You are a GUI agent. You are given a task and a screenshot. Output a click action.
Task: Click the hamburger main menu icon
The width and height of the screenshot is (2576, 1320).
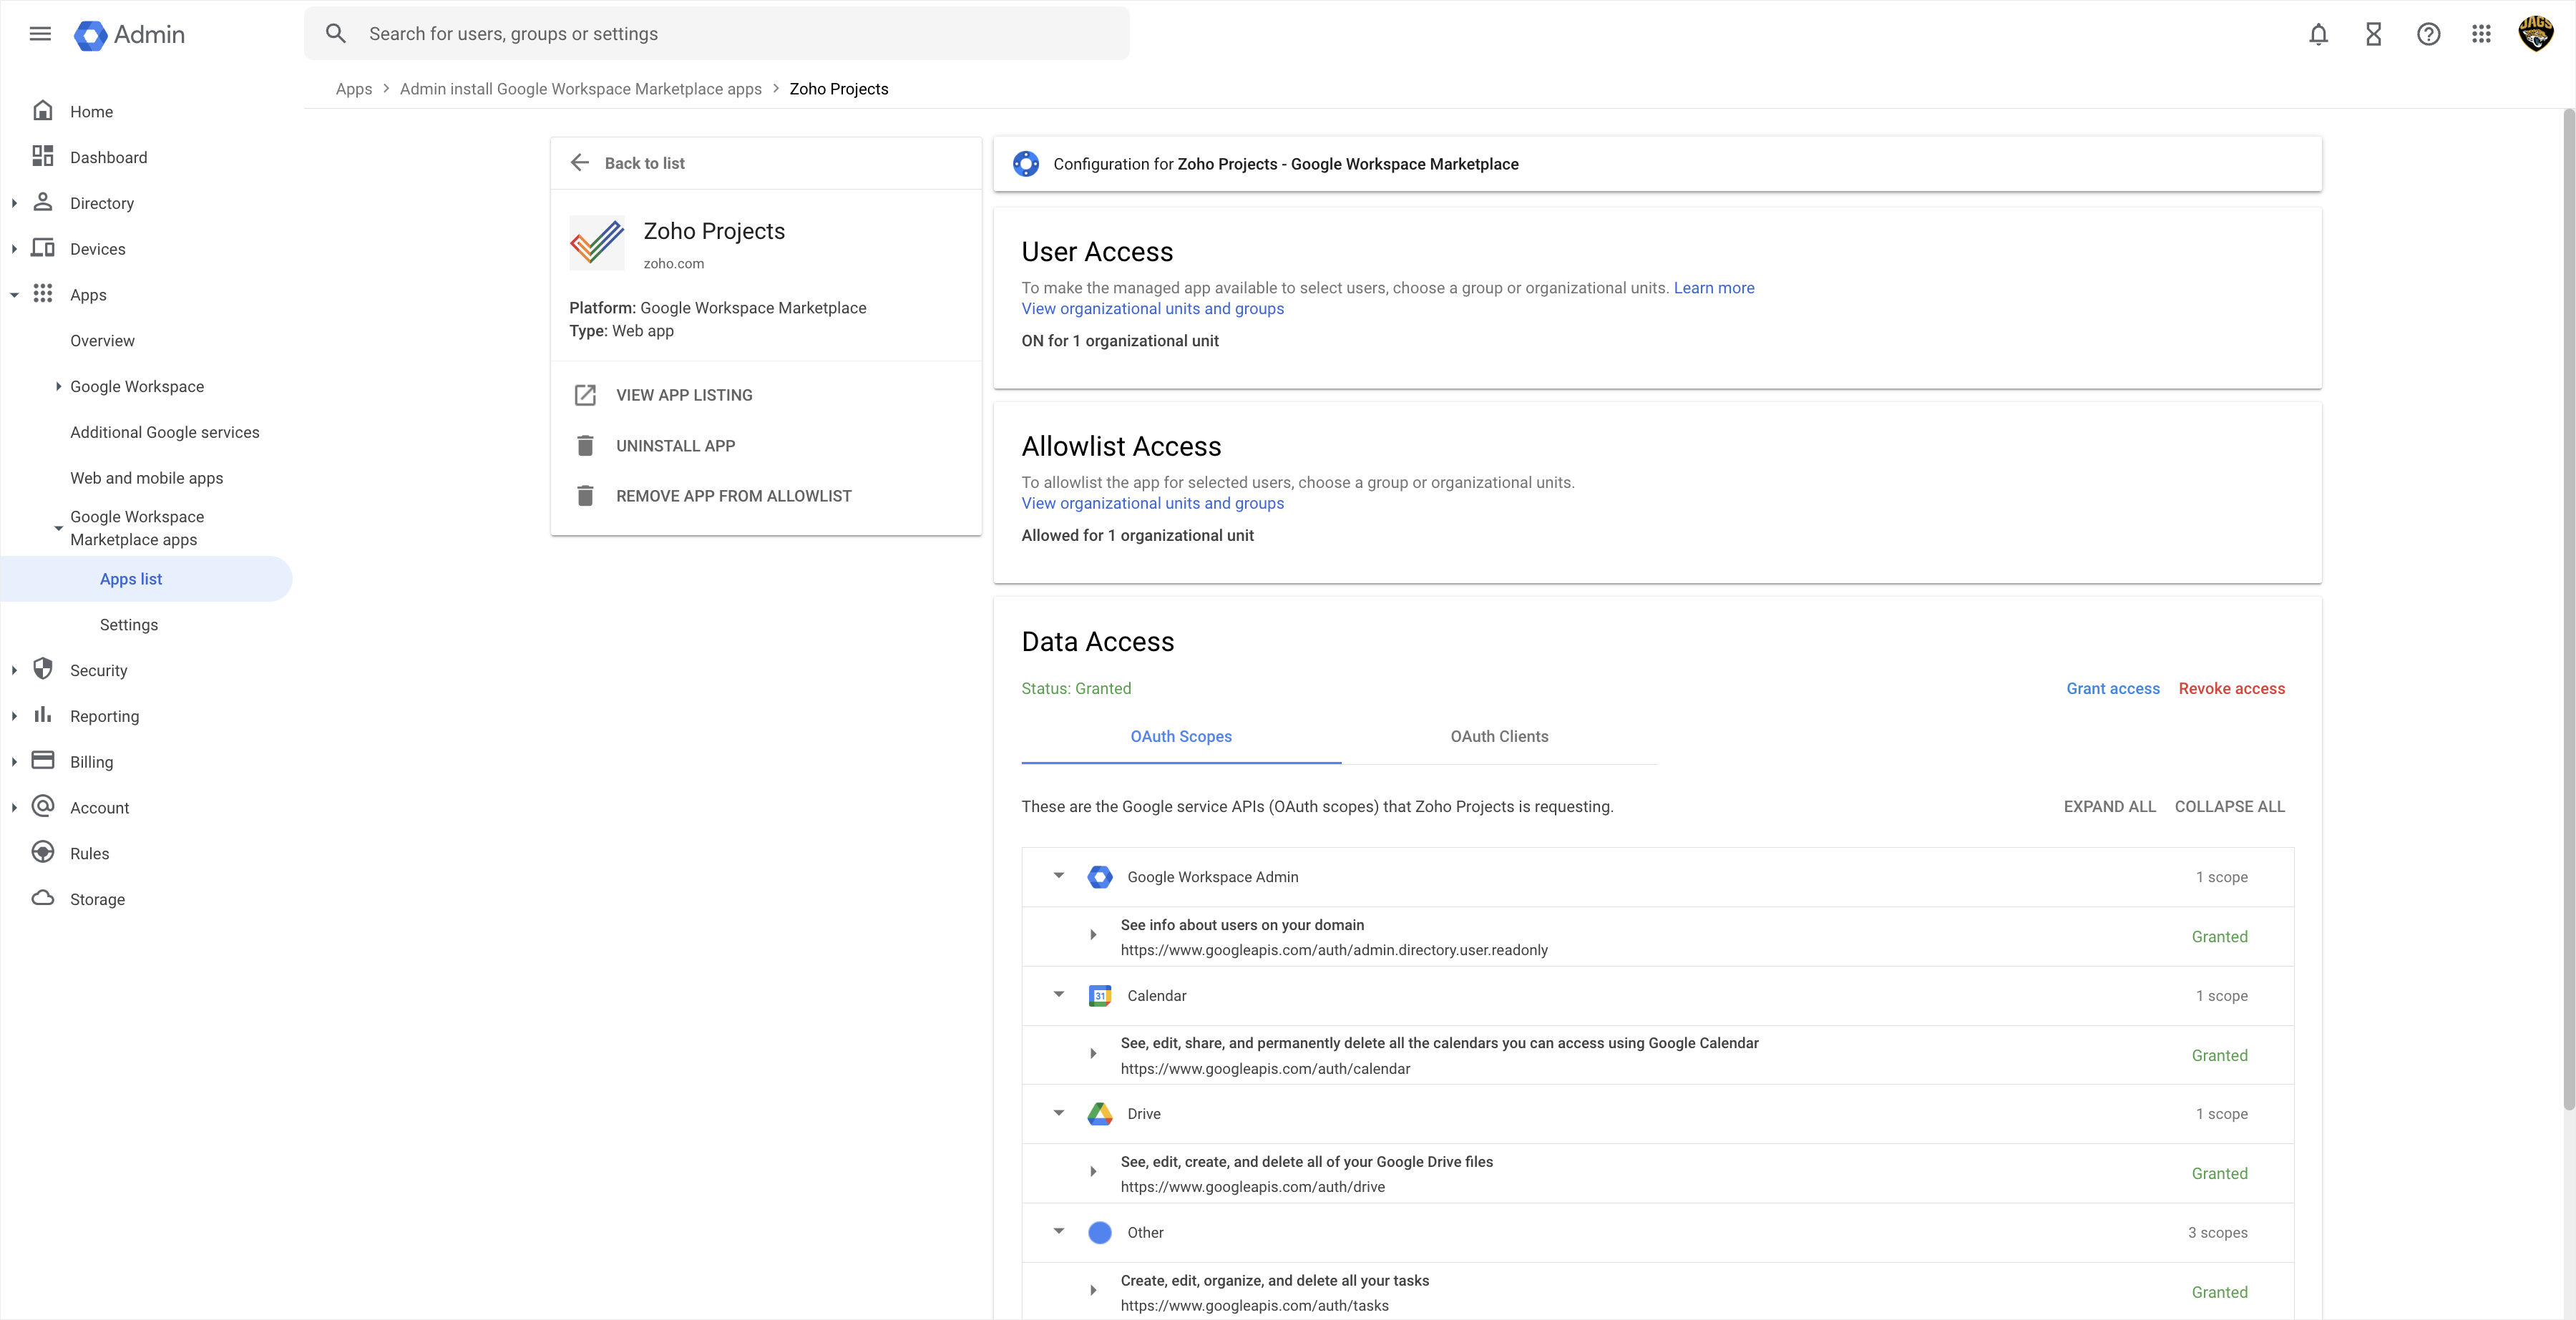(x=40, y=34)
